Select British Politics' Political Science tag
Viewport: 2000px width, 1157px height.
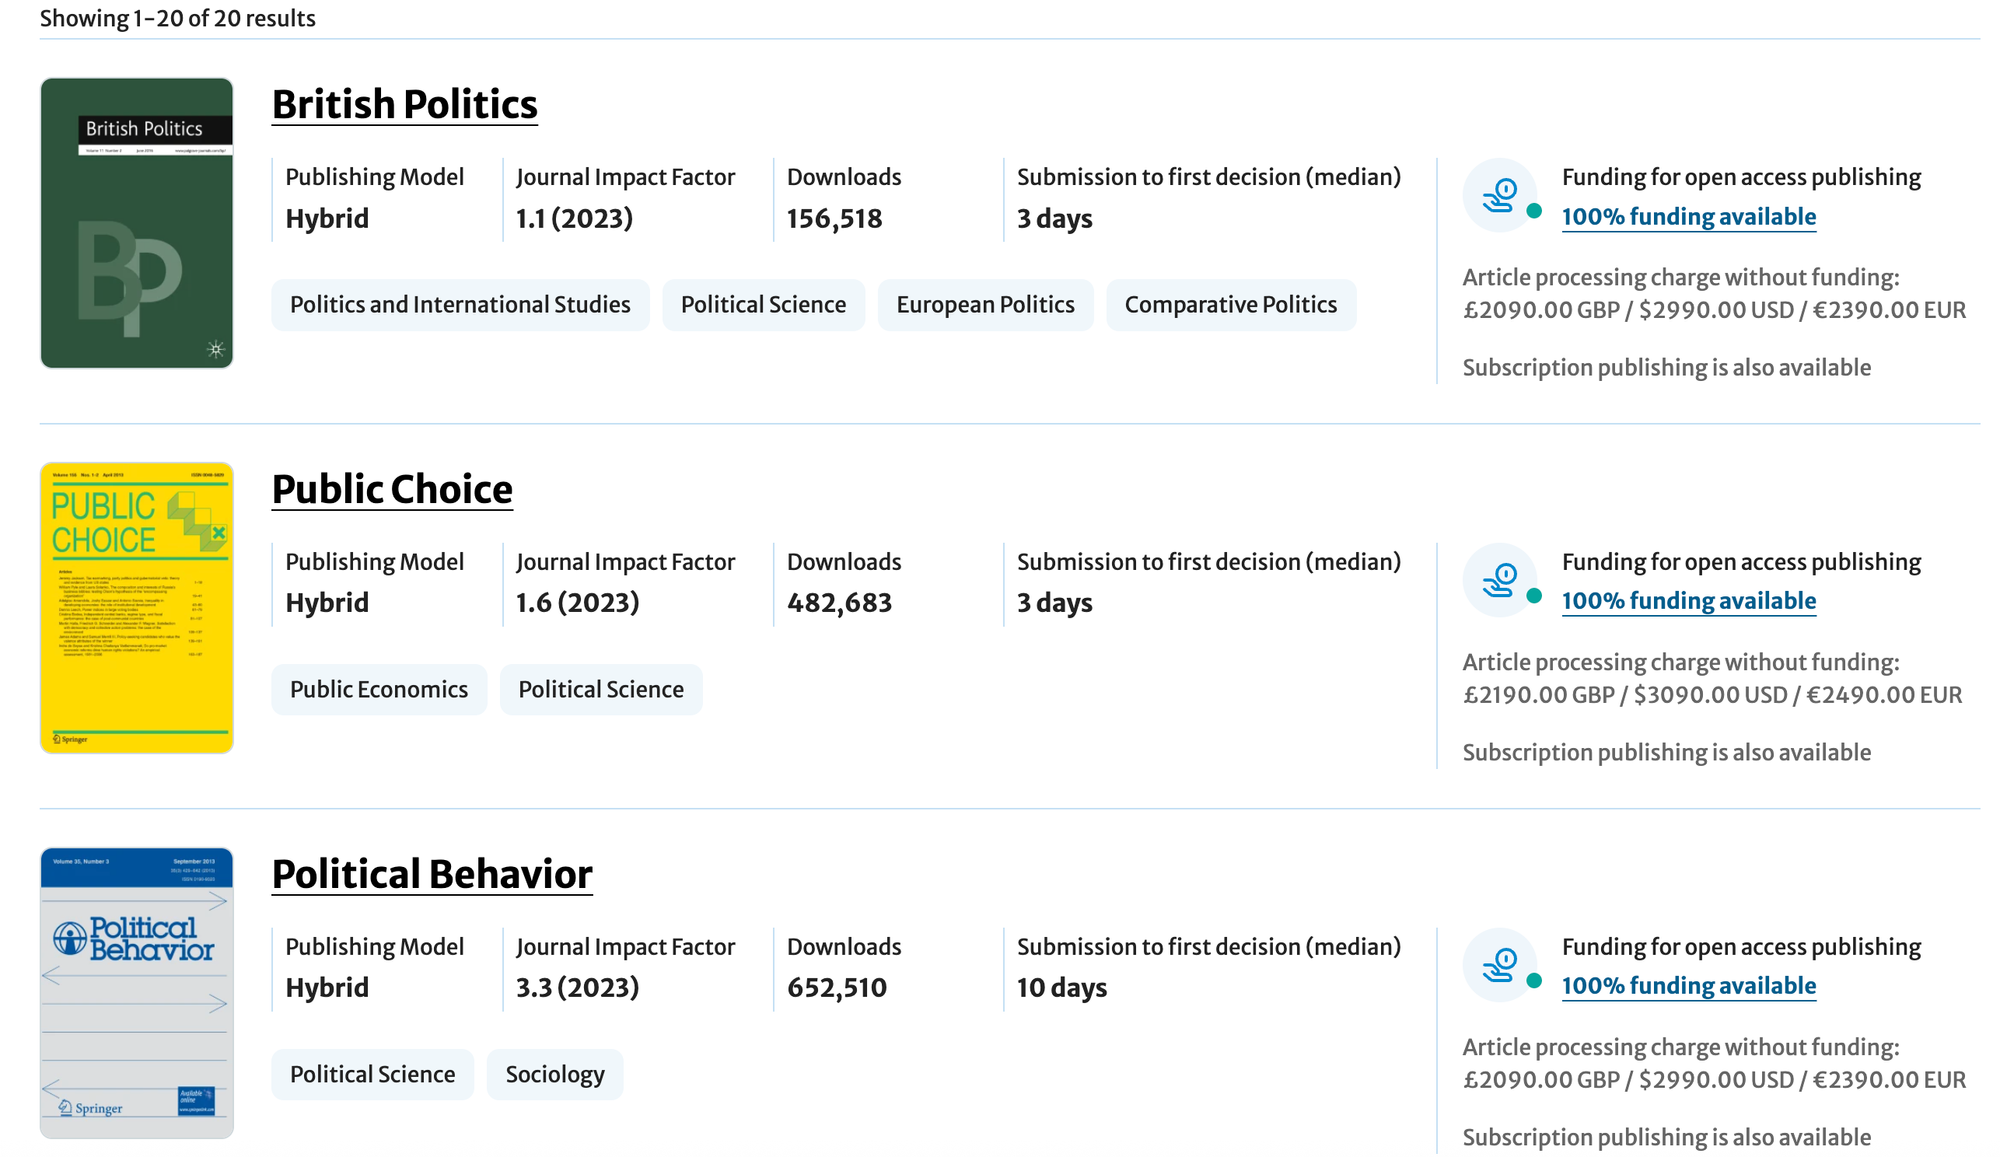pyautogui.click(x=763, y=305)
